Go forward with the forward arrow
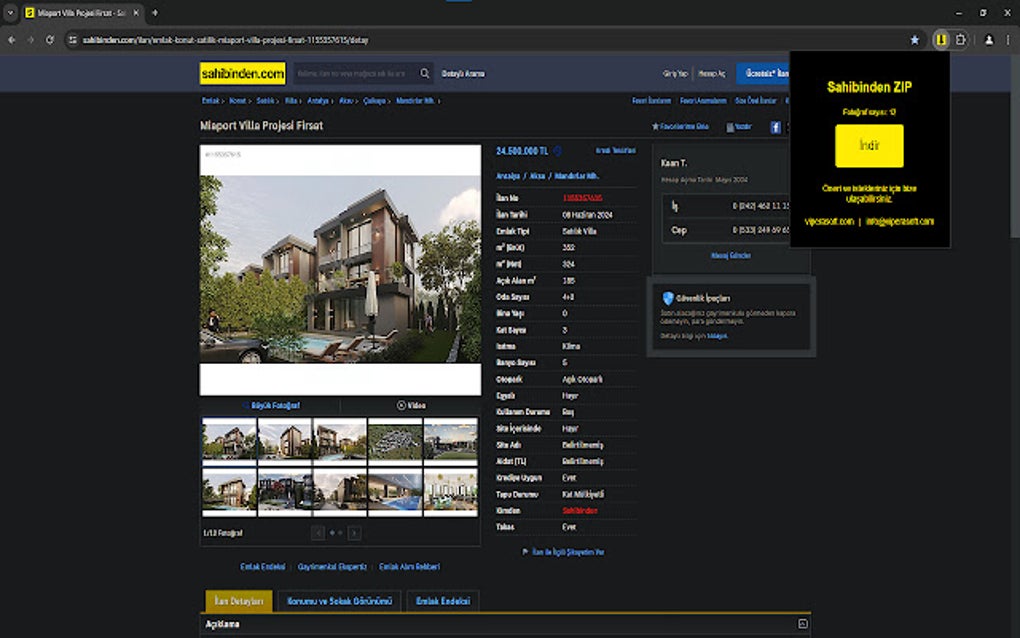 click(x=31, y=40)
